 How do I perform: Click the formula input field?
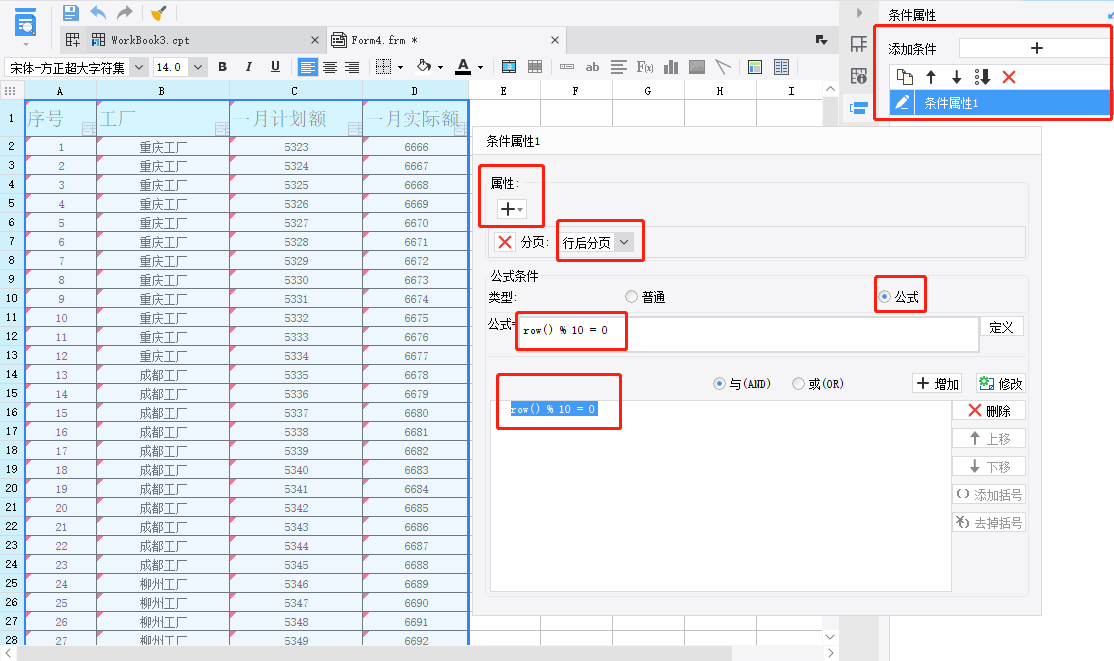(747, 333)
